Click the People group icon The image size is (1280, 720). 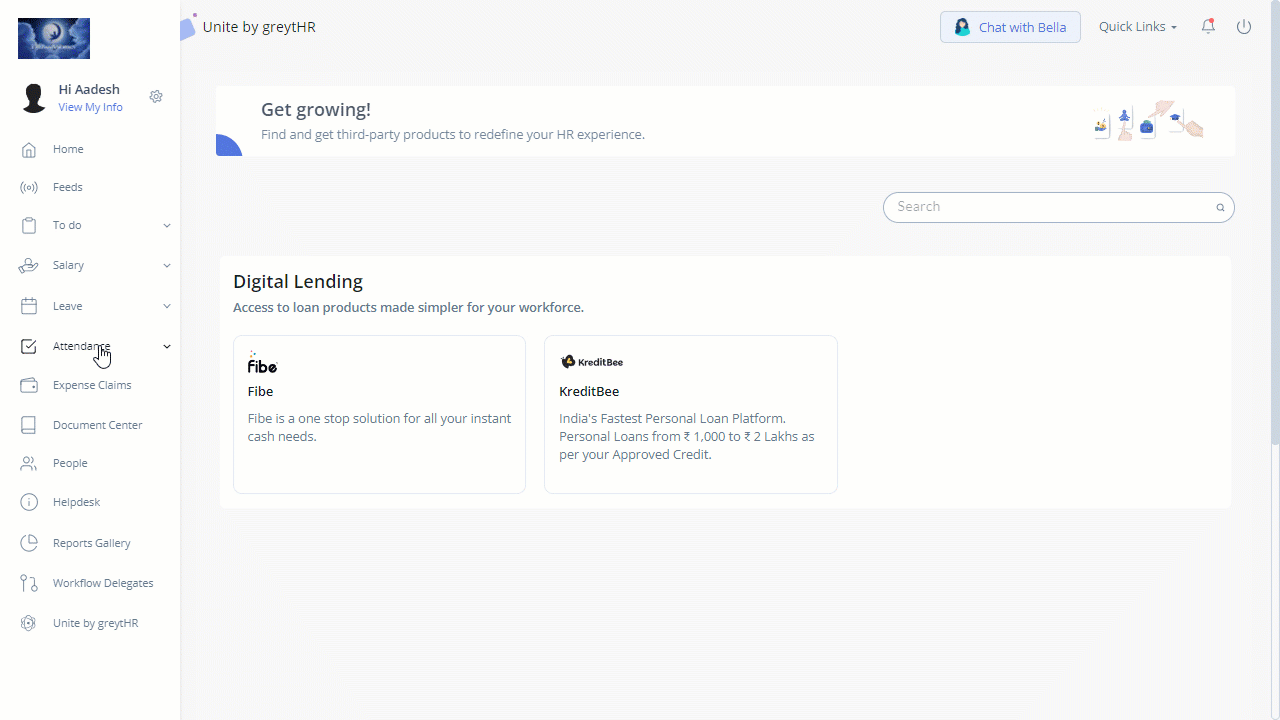point(29,463)
